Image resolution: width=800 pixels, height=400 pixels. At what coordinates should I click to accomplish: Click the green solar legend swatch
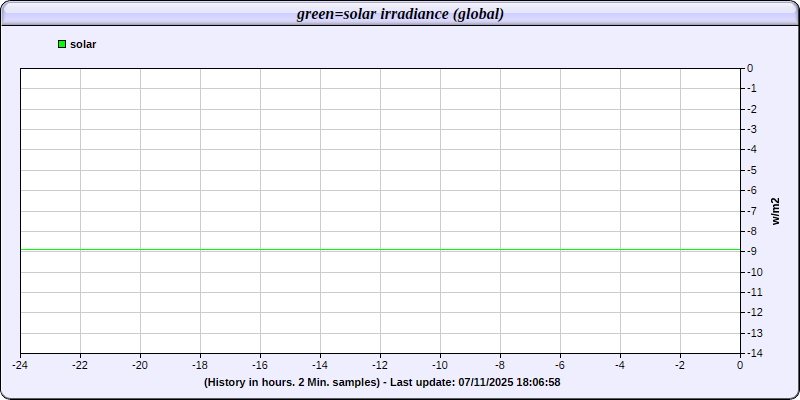click(62, 44)
